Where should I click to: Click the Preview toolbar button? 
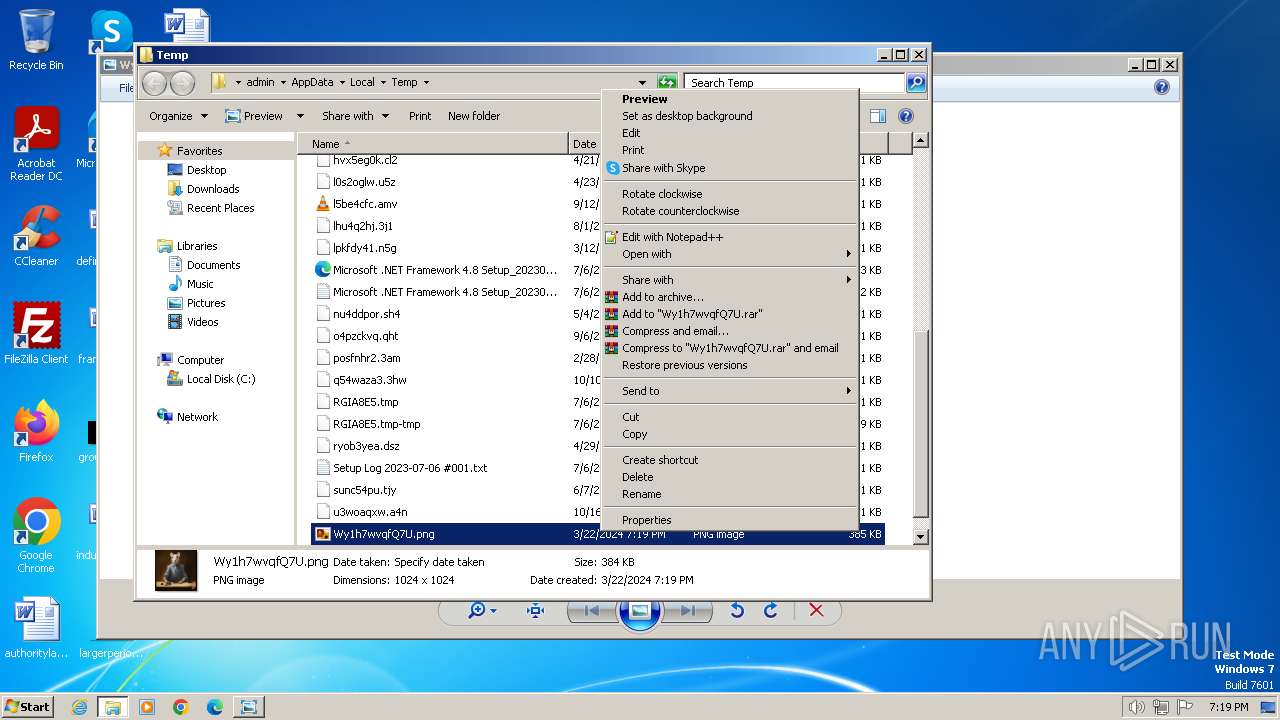click(x=254, y=116)
